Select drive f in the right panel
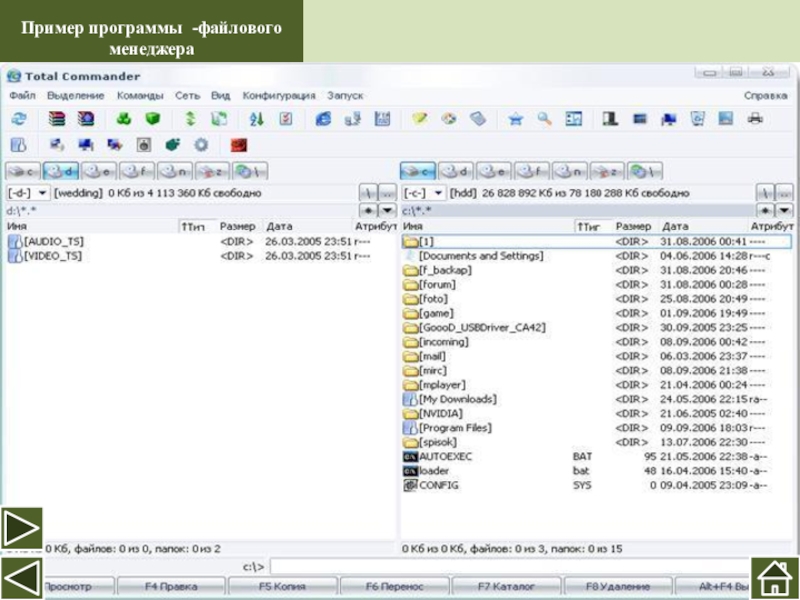Viewport: 800px width, 600px height. (x=532, y=171)
